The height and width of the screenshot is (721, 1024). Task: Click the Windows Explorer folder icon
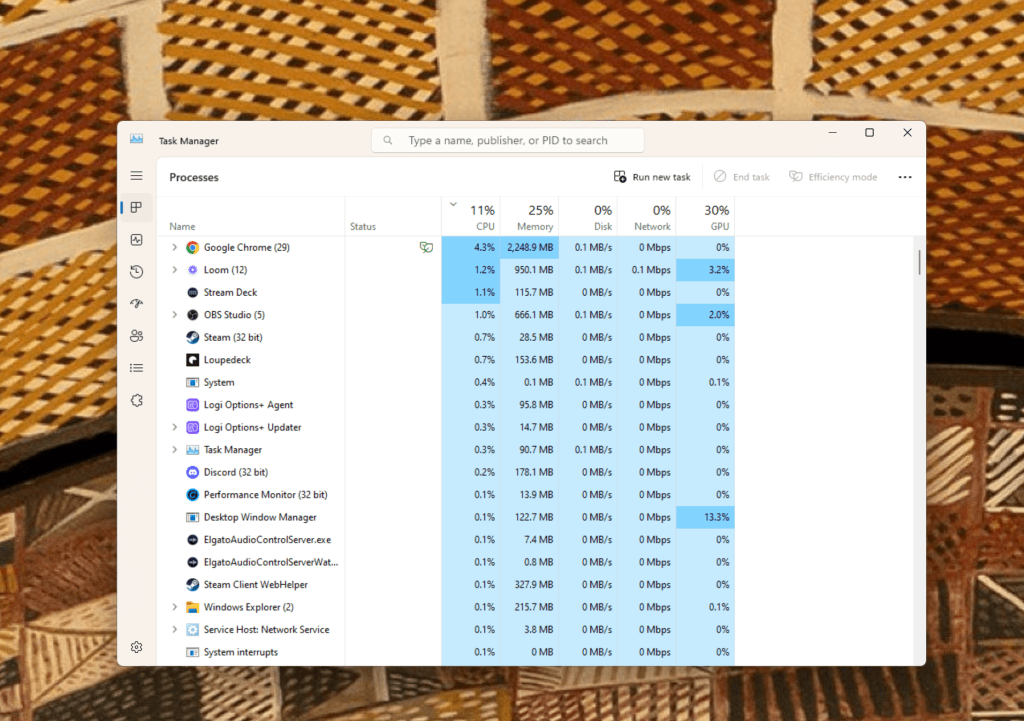tap(192, 607)
